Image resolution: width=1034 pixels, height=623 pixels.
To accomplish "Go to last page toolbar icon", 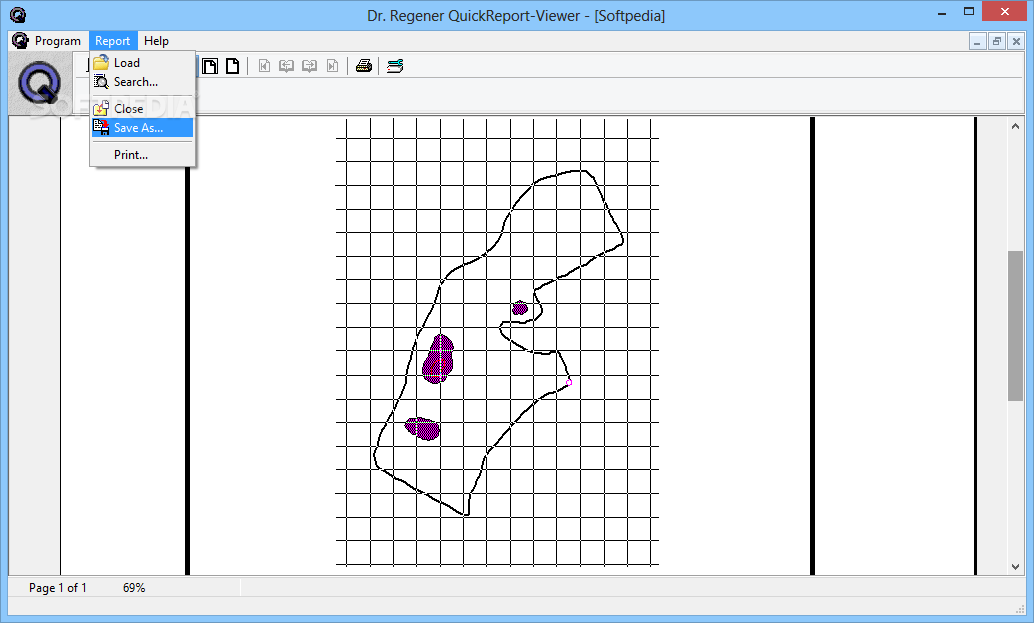I will 332,66.
